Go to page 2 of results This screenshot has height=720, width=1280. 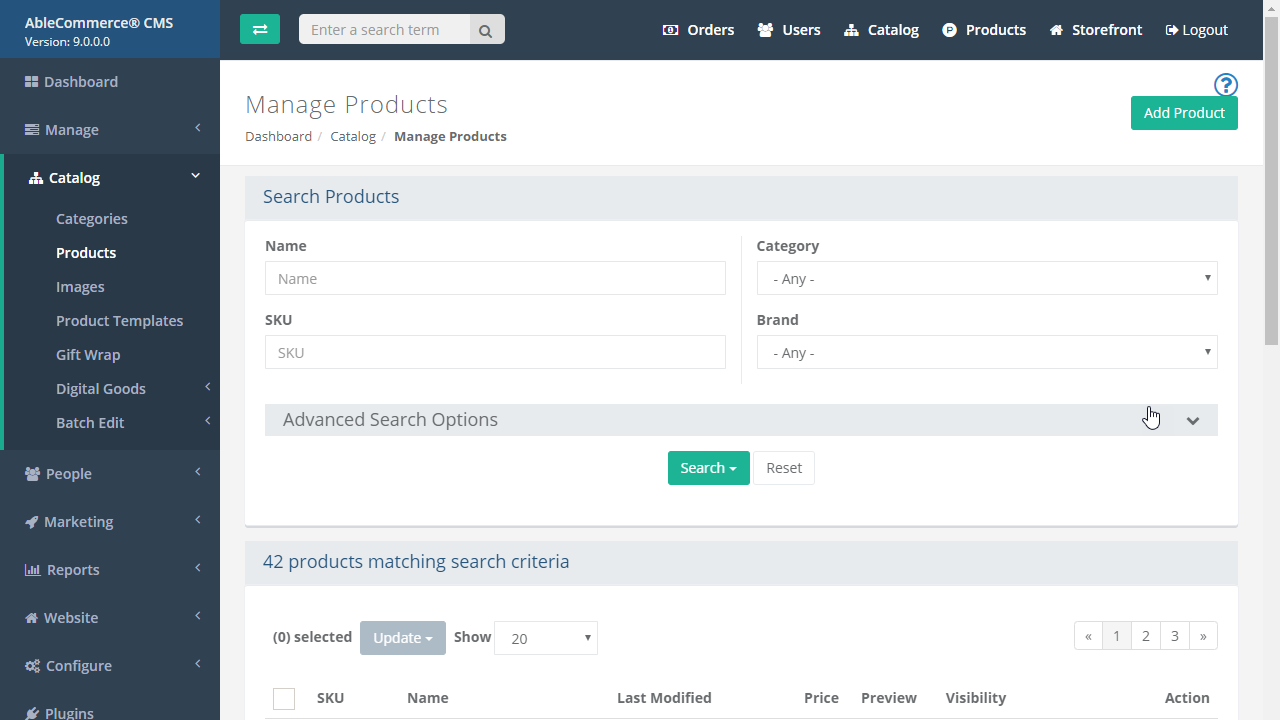pos(1146,636)
